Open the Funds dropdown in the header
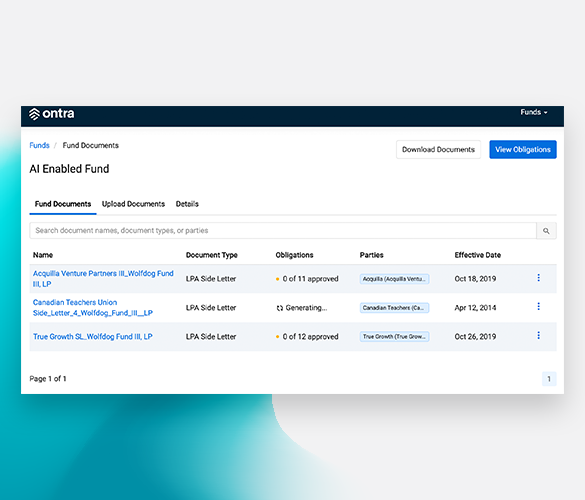The height and width of the screenshot is (500, 585). coord(534,112)
